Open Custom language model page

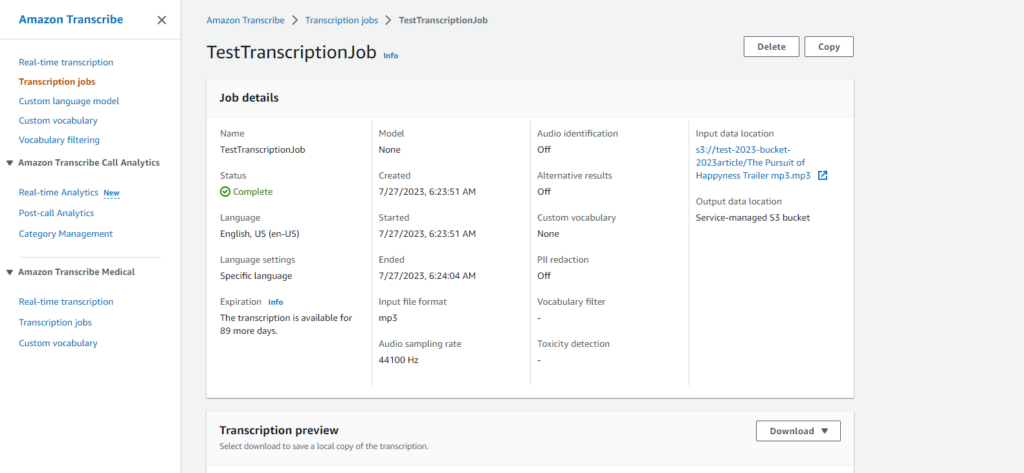pyautogui.click(x=69, y=101)
